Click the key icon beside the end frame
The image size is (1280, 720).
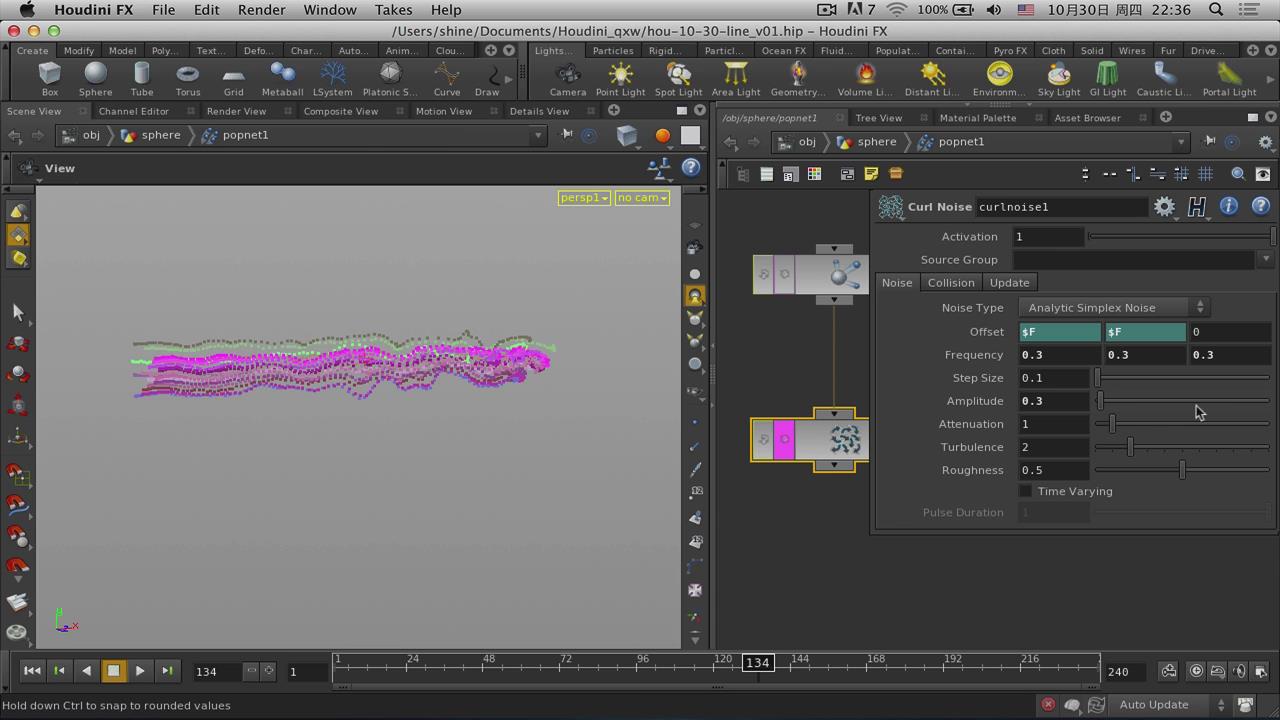[1169, 671]
